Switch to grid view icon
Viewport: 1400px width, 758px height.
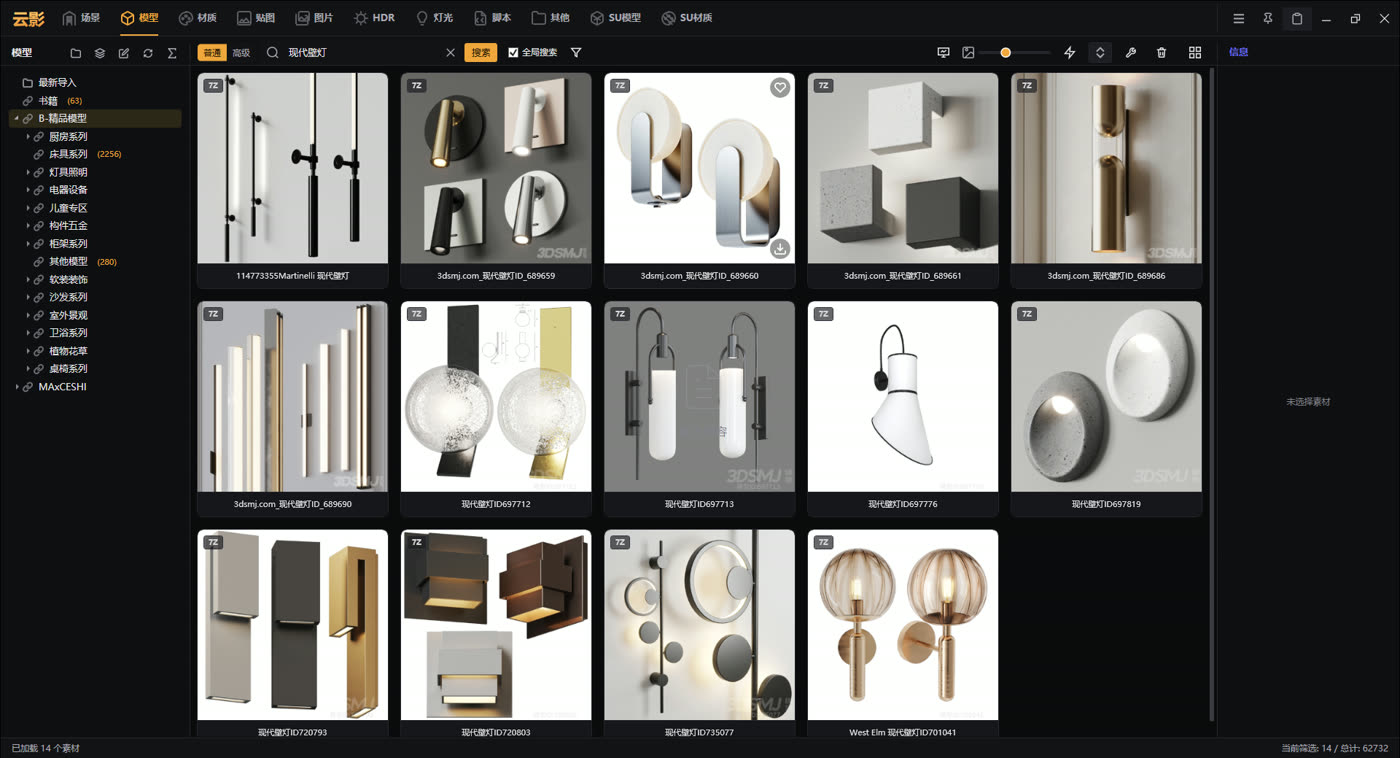(x=1195, y=53)
